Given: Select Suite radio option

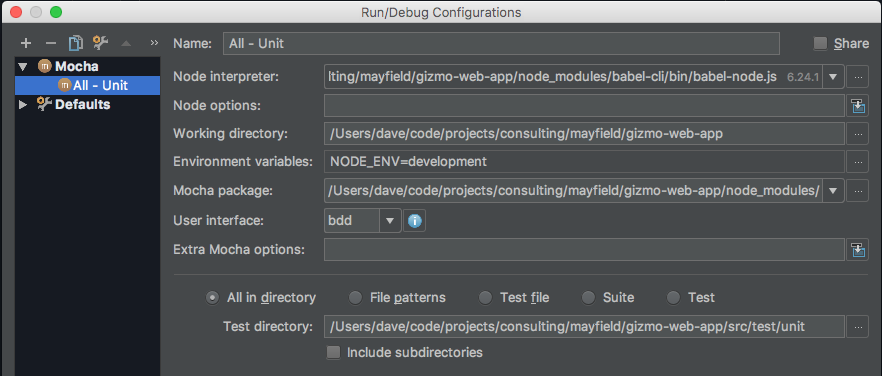Looking at the screenshot, I should (x=588, y=298).
